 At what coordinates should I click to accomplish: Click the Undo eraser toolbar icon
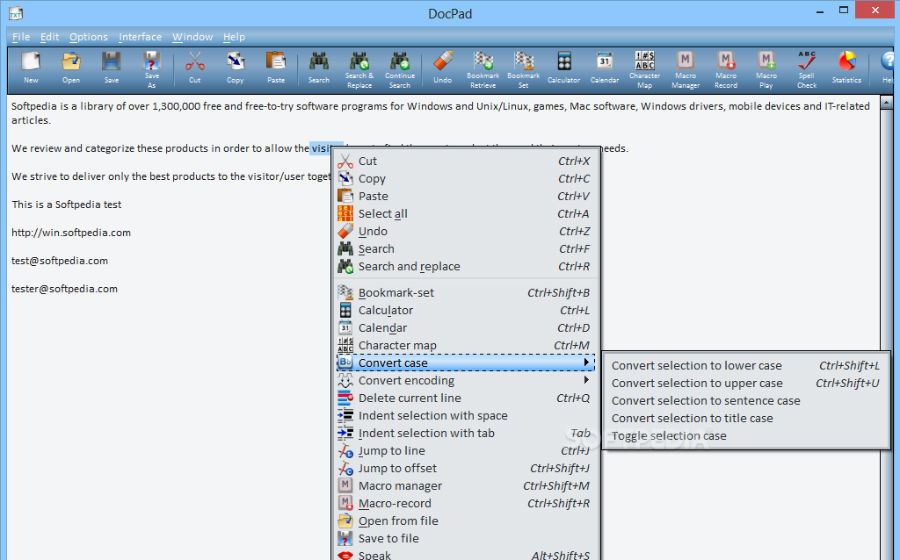(443, 68)
